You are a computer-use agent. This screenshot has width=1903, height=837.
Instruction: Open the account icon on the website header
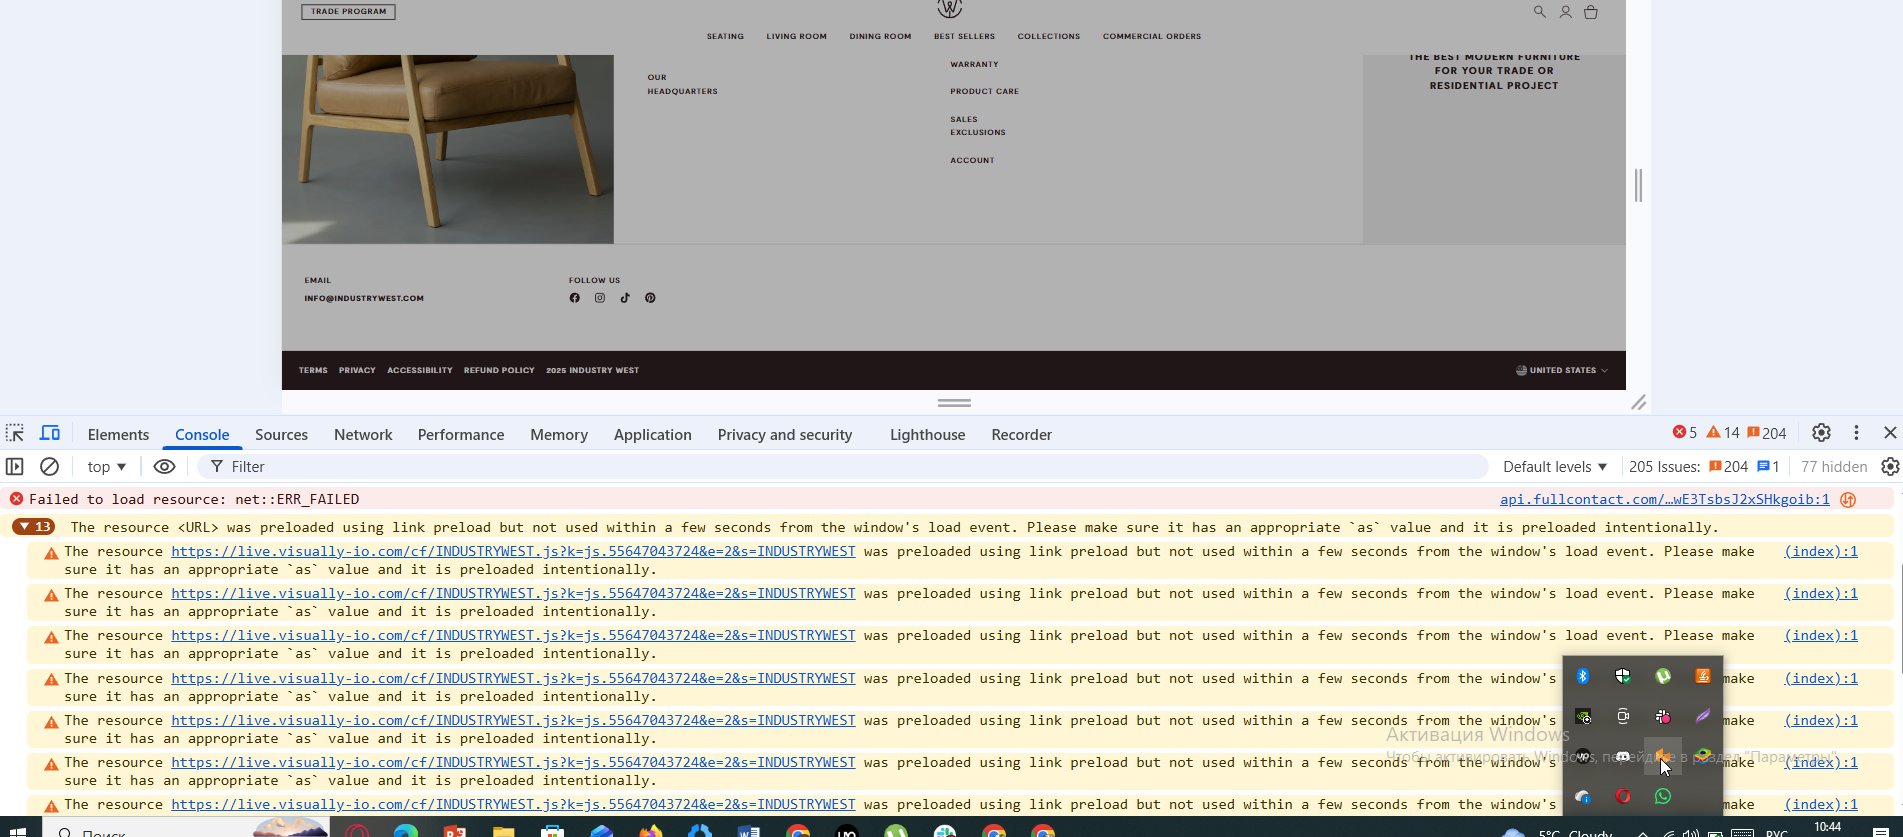coord(1566,12)
